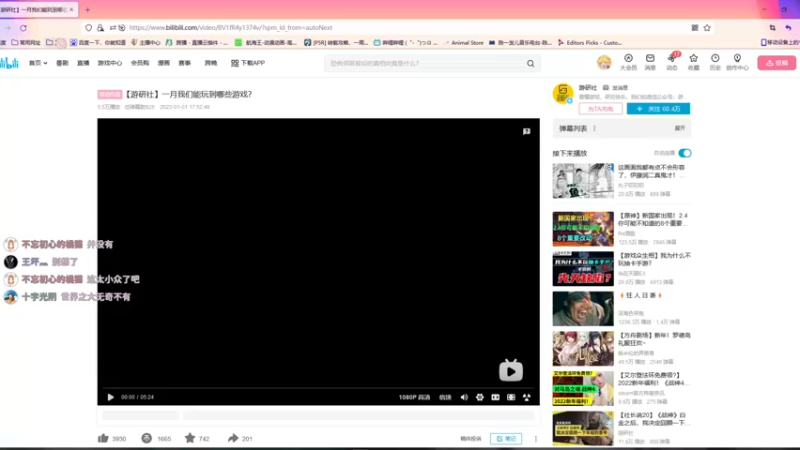Favorite video with star icon
Image resolution: width=800 pixels, height=450 pixels.
click(190, 438)
